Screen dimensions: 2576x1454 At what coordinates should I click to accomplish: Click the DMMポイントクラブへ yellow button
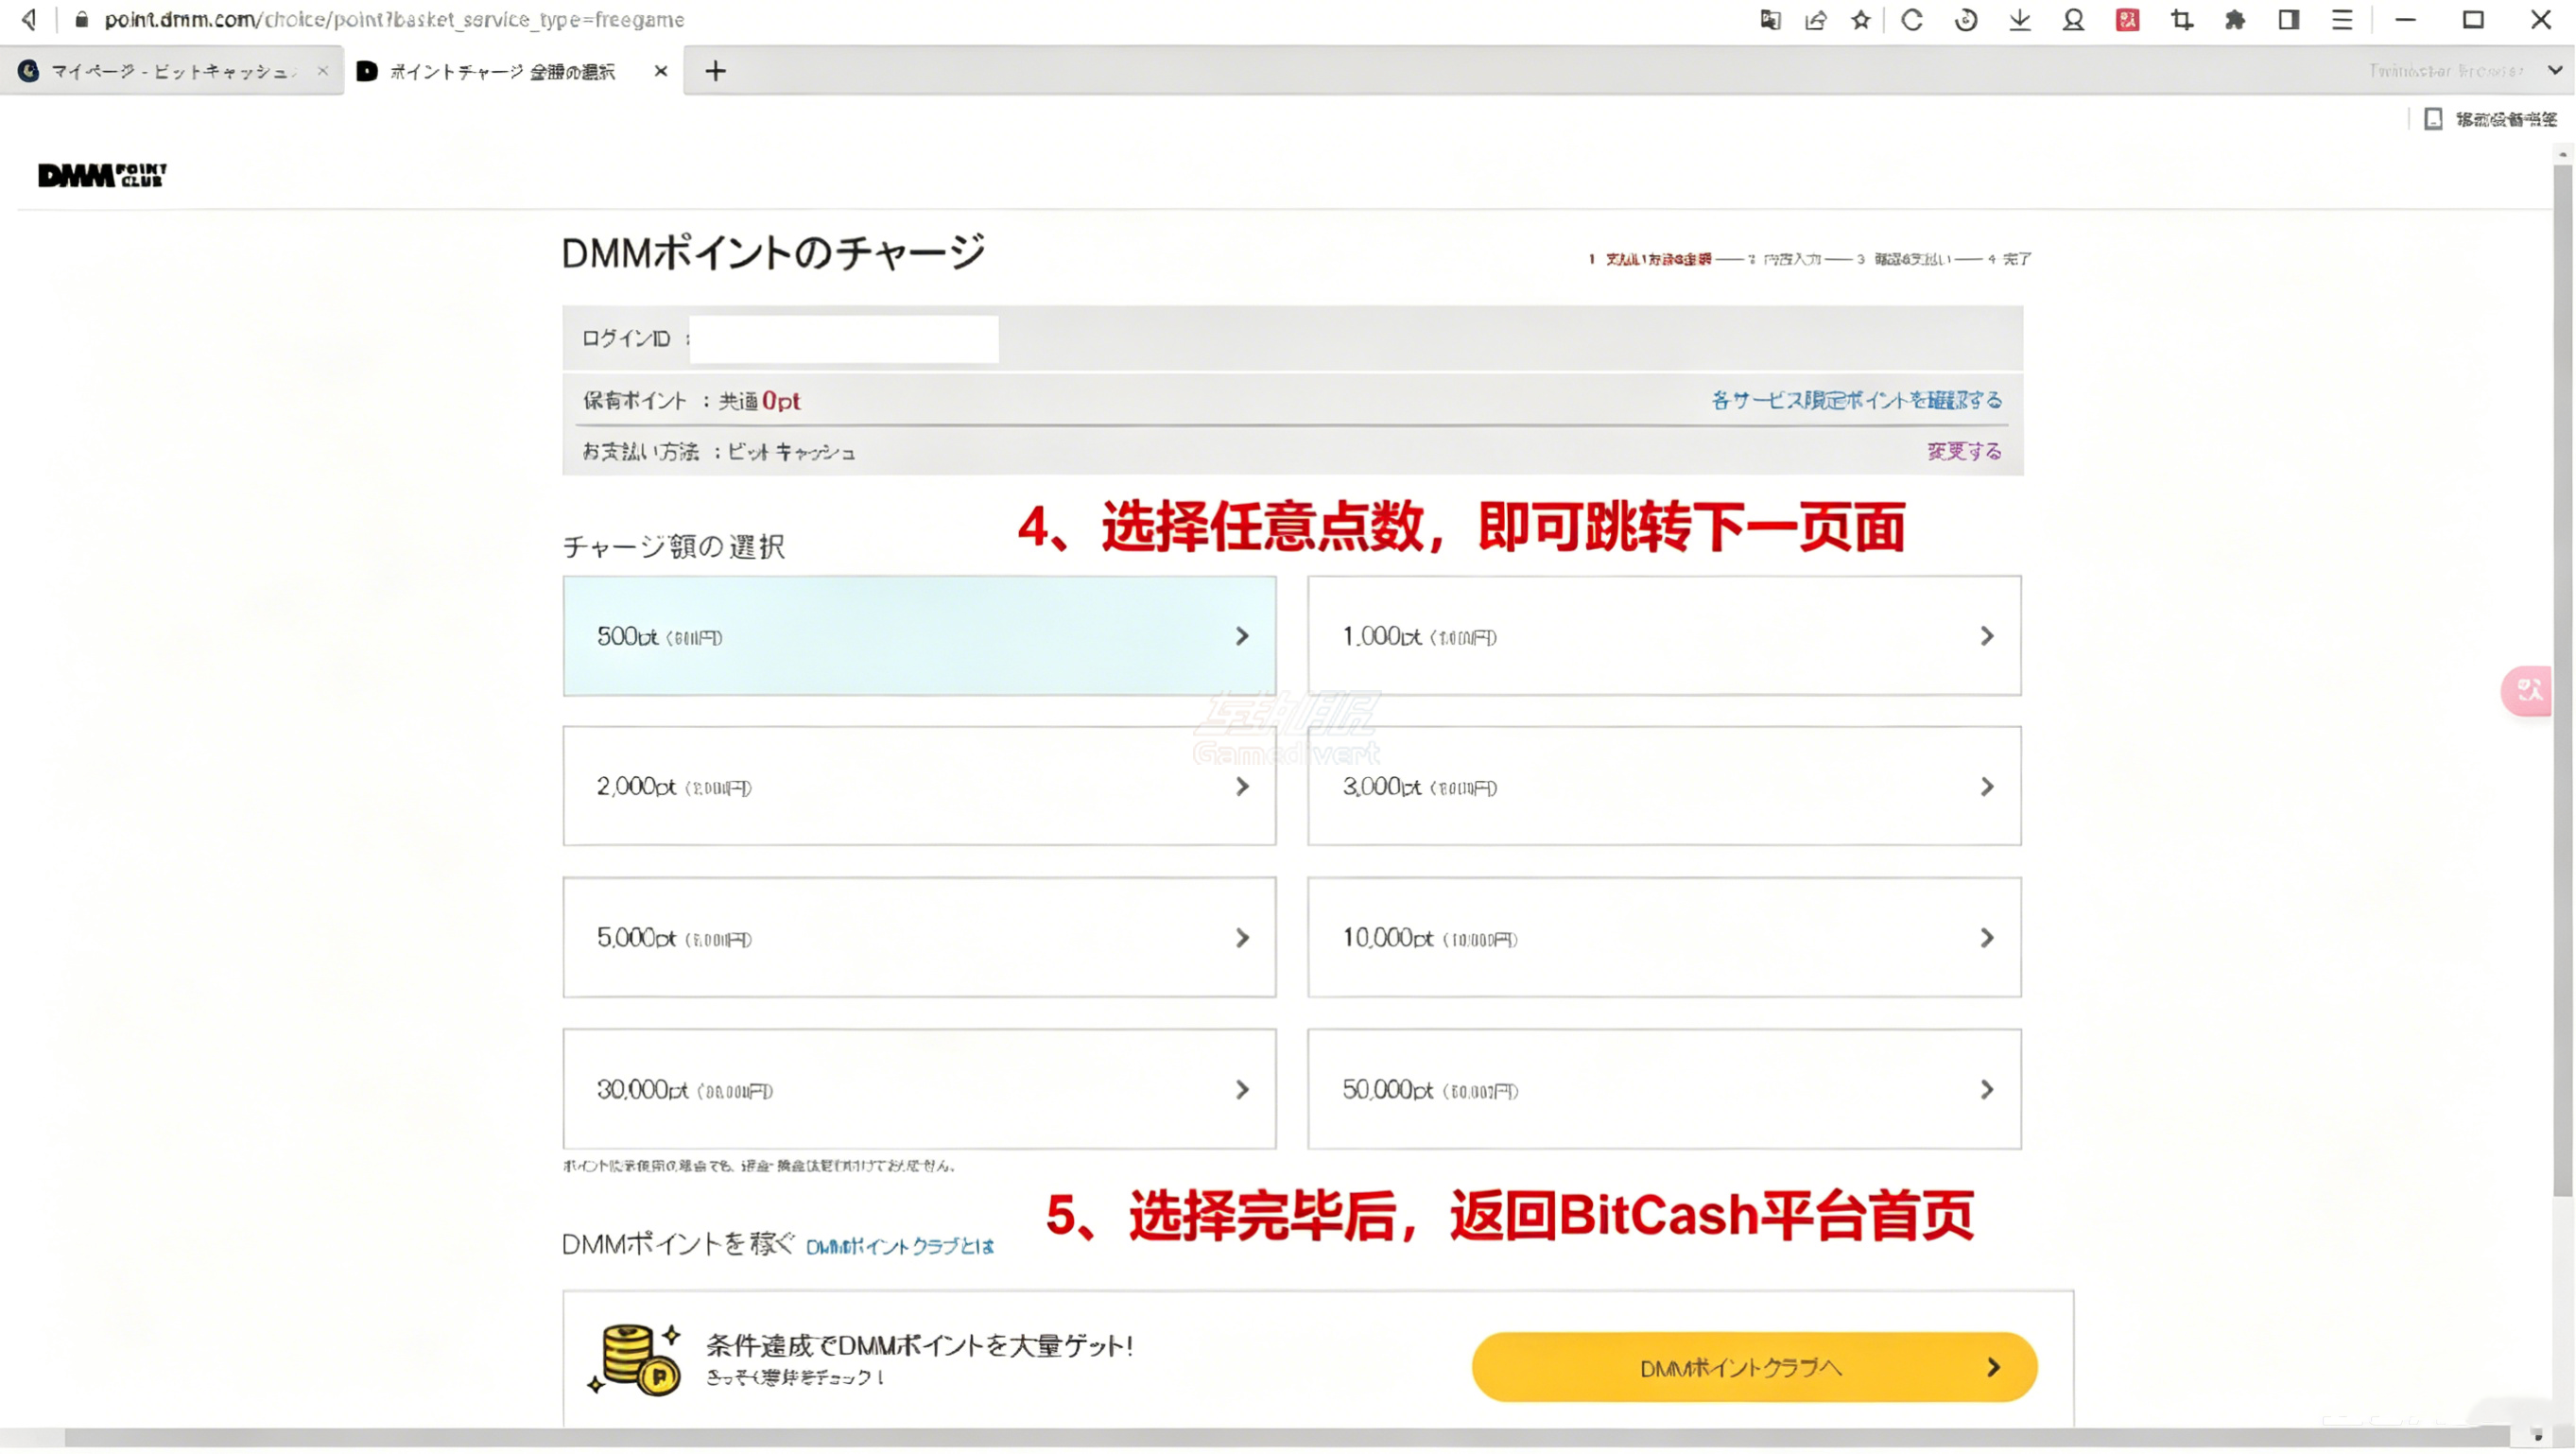1754,1367
